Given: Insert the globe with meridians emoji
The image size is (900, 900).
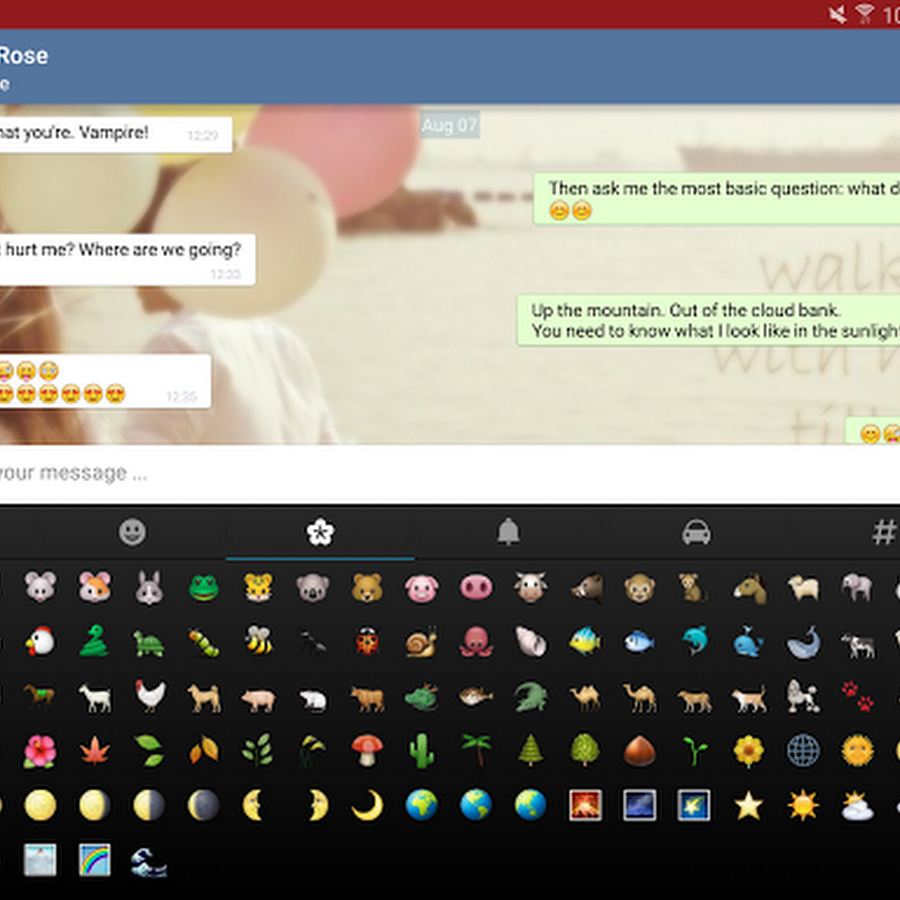Looking at the screenshot, I should [803, 751].
